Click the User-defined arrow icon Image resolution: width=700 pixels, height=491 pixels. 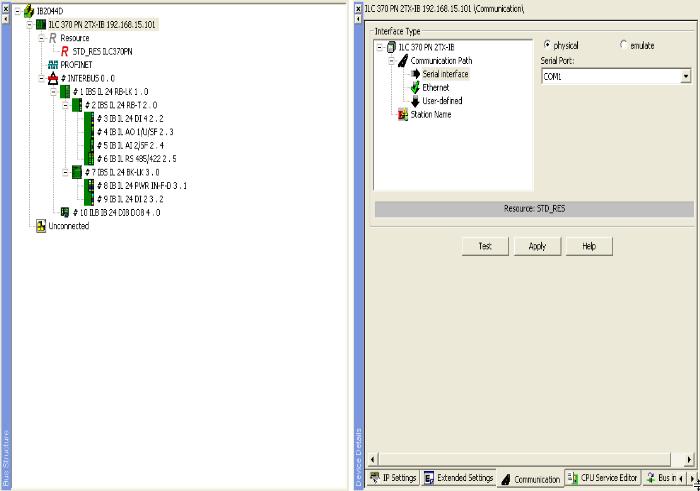point(415,101)
